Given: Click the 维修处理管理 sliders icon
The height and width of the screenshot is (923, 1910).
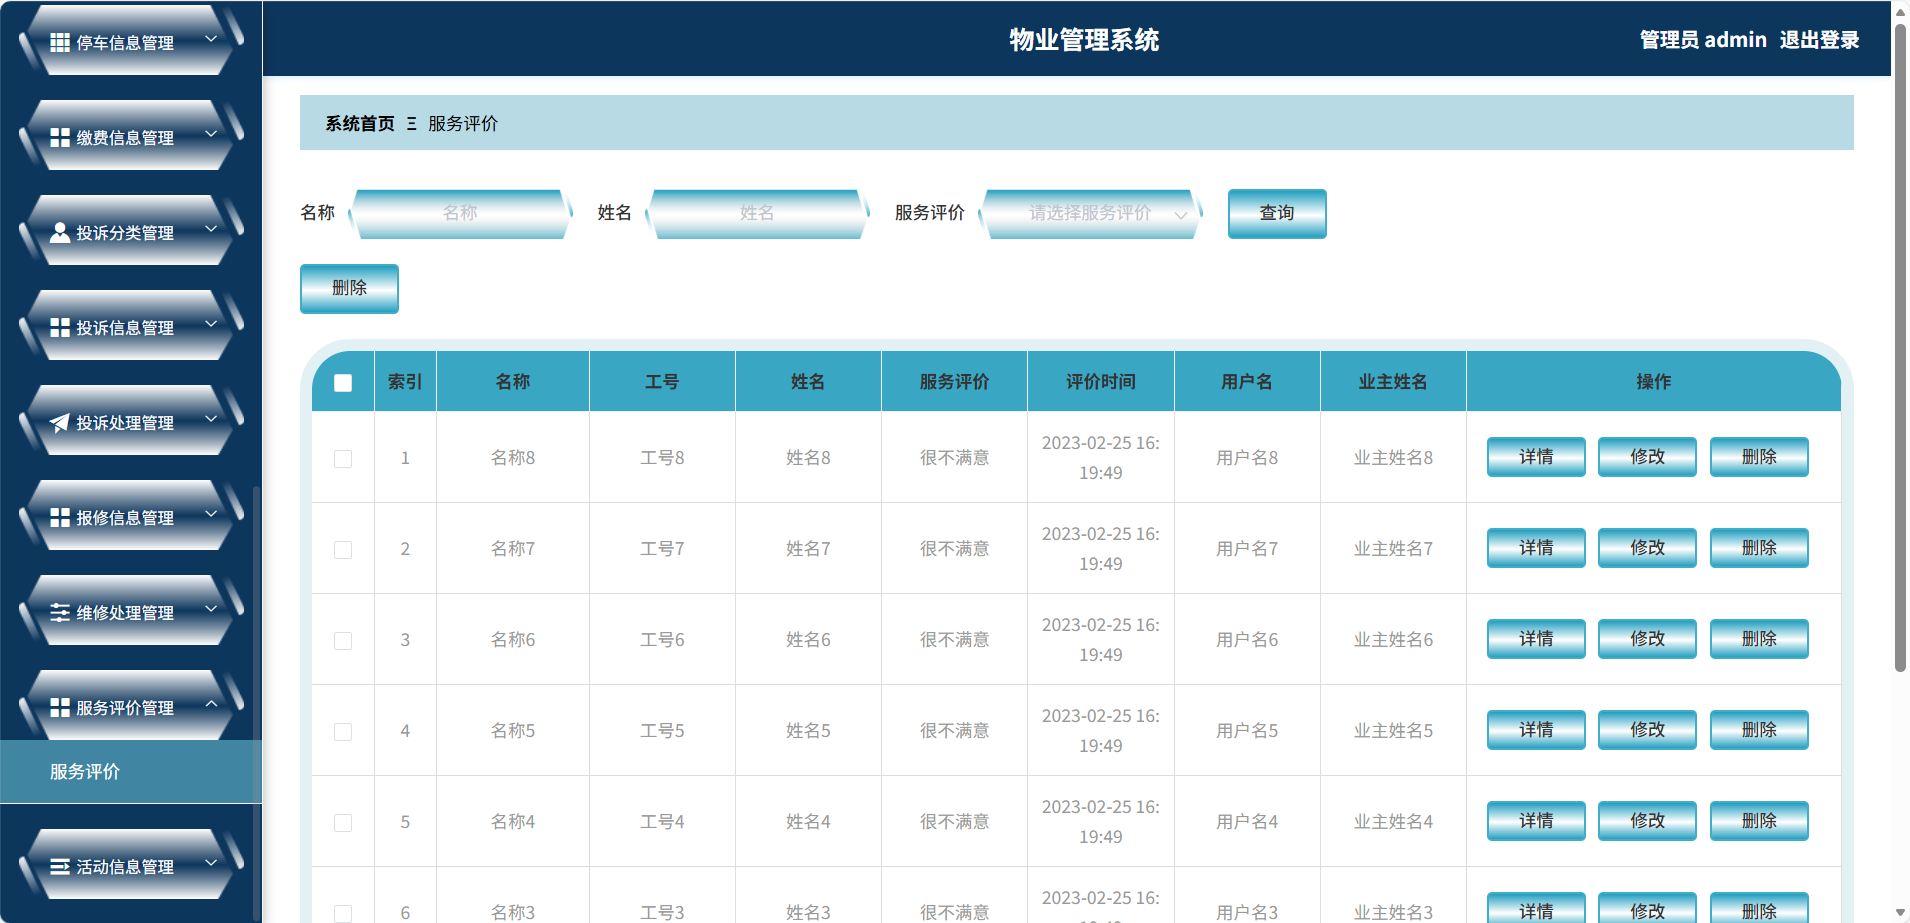Looking at the screenshot, I should tap(60, 612).
